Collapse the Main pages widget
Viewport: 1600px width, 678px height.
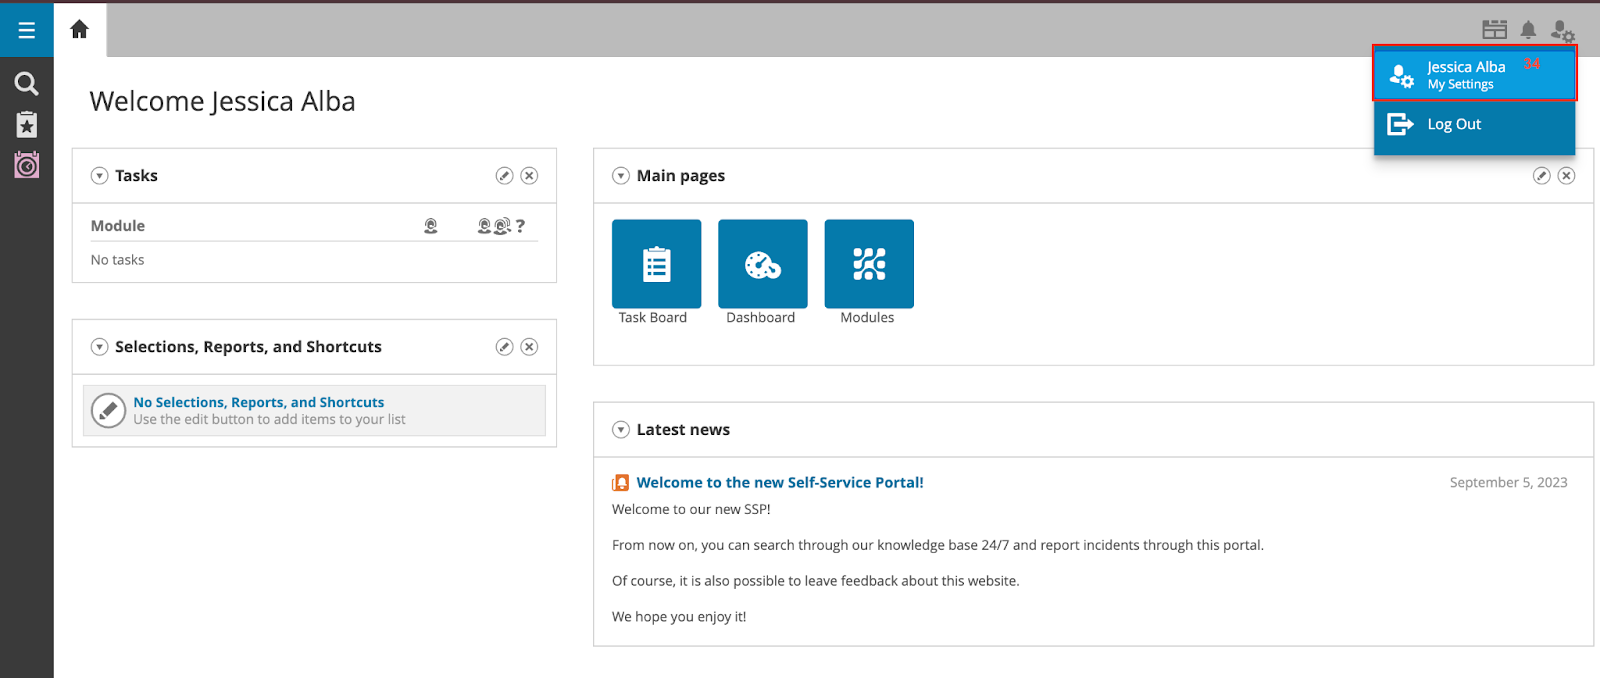(621, 176)
